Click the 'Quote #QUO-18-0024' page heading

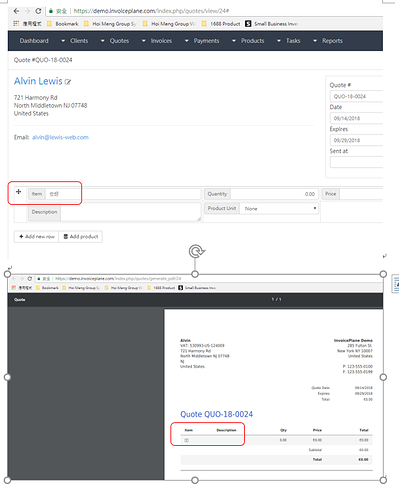[43, 60]
